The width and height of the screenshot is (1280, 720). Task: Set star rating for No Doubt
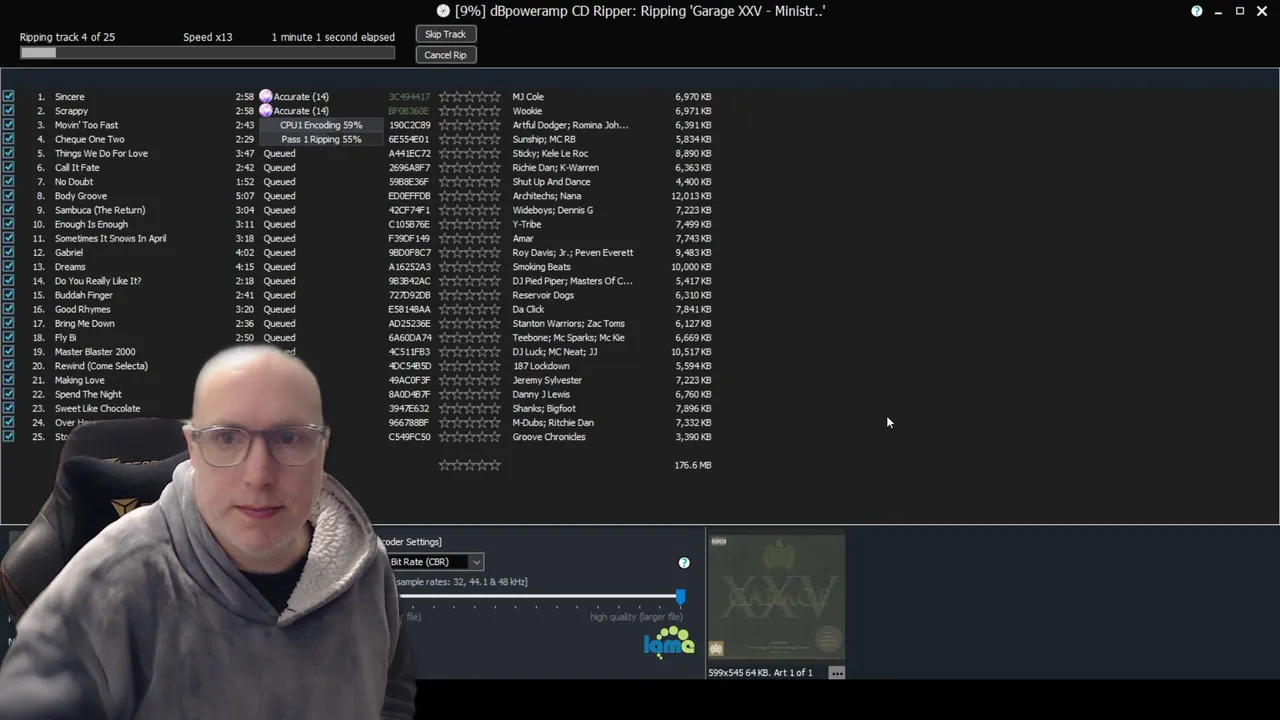[x=470, y=182]
